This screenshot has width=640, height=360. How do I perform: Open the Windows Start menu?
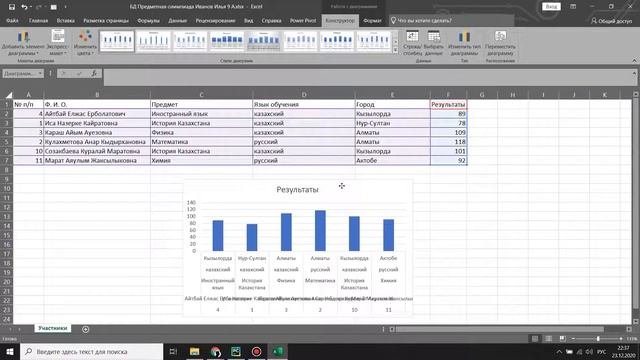pos(9,351)
